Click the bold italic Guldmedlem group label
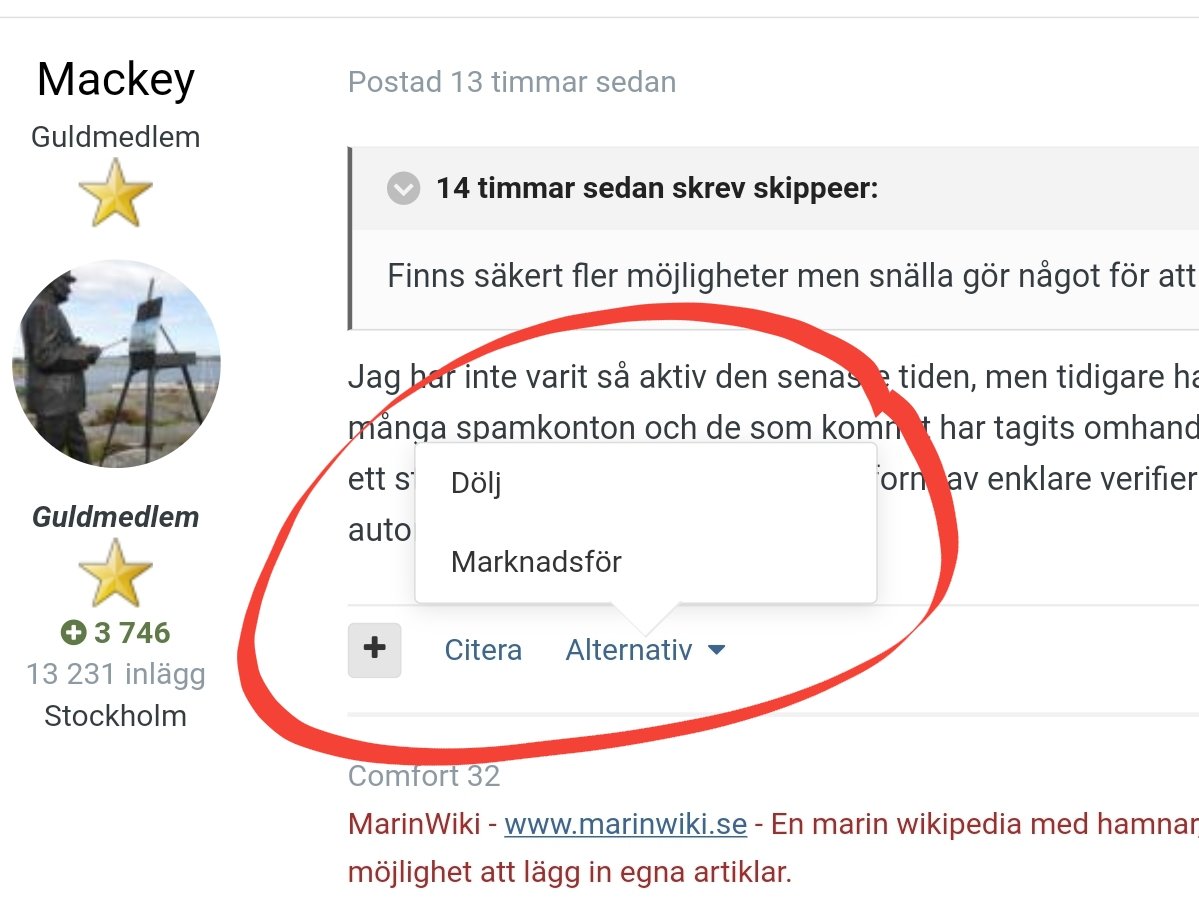The height and width of the screenshot is (899, 1199). coord(115,517)
